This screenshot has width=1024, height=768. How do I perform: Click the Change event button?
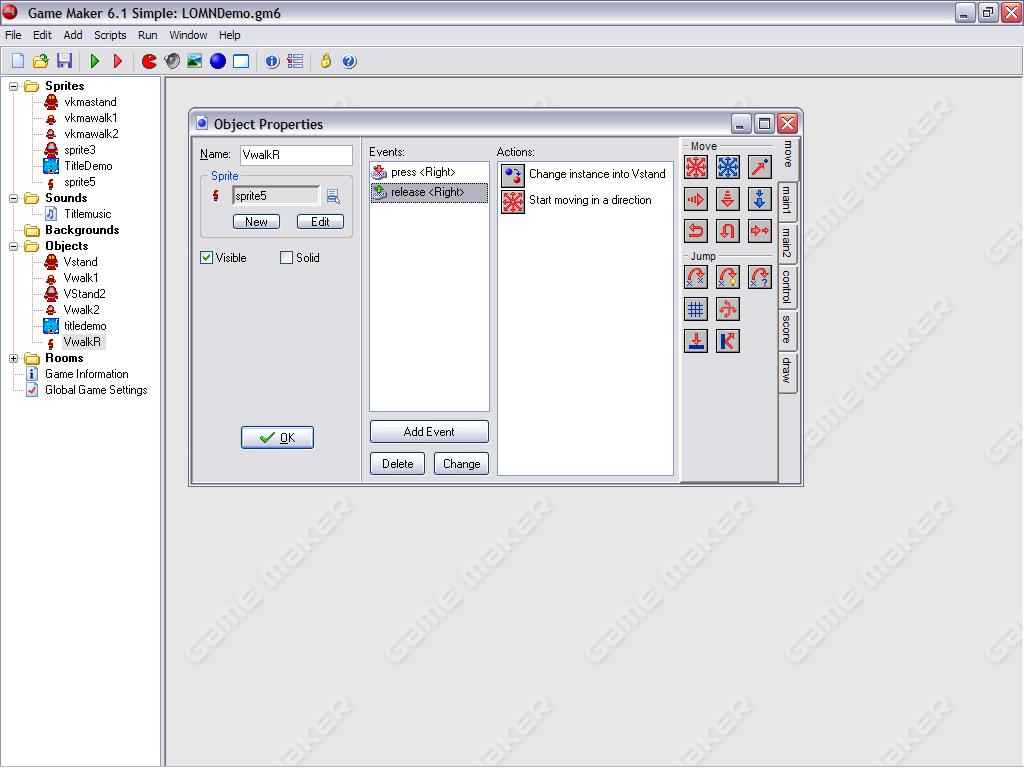pyautogui.click(x=462, y=464)
